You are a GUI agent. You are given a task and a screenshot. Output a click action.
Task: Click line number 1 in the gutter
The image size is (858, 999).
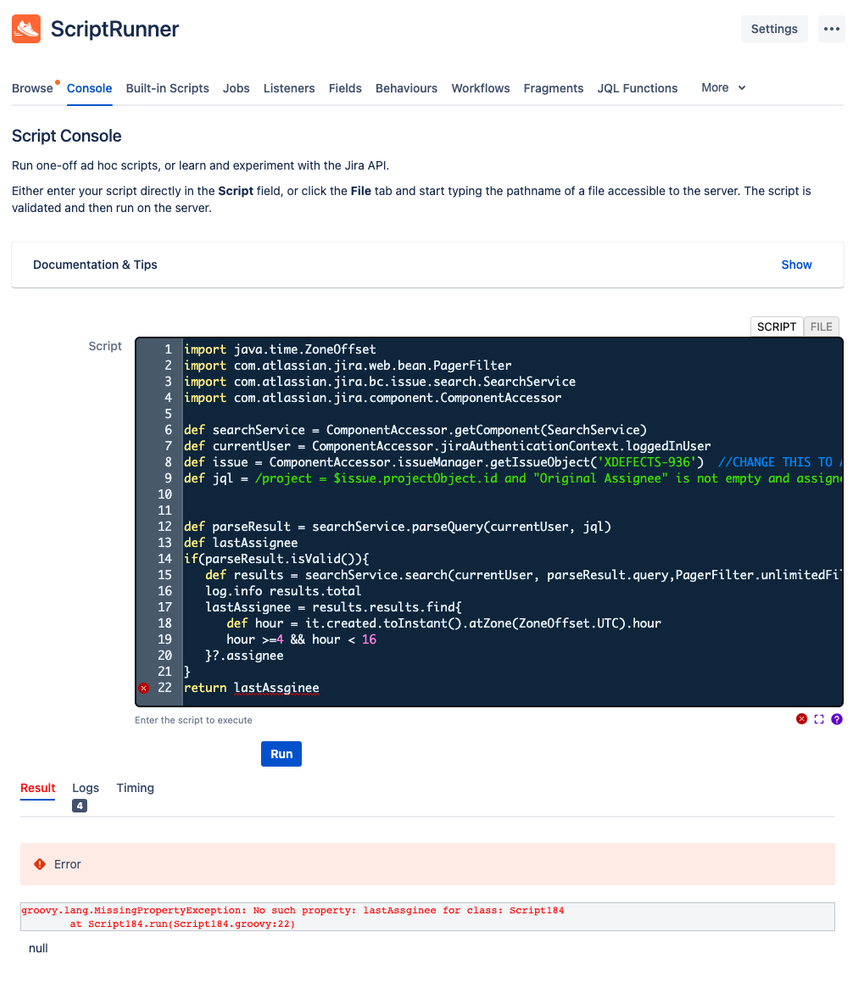pos(168,349)
